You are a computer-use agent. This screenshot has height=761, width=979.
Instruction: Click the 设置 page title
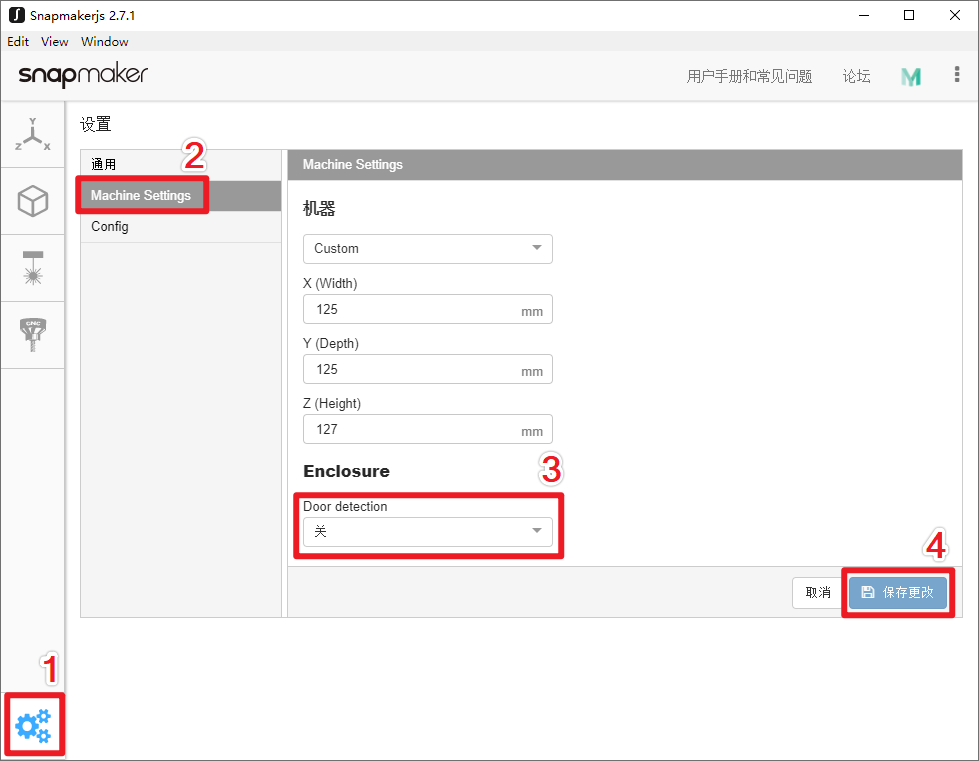[96, 124]
